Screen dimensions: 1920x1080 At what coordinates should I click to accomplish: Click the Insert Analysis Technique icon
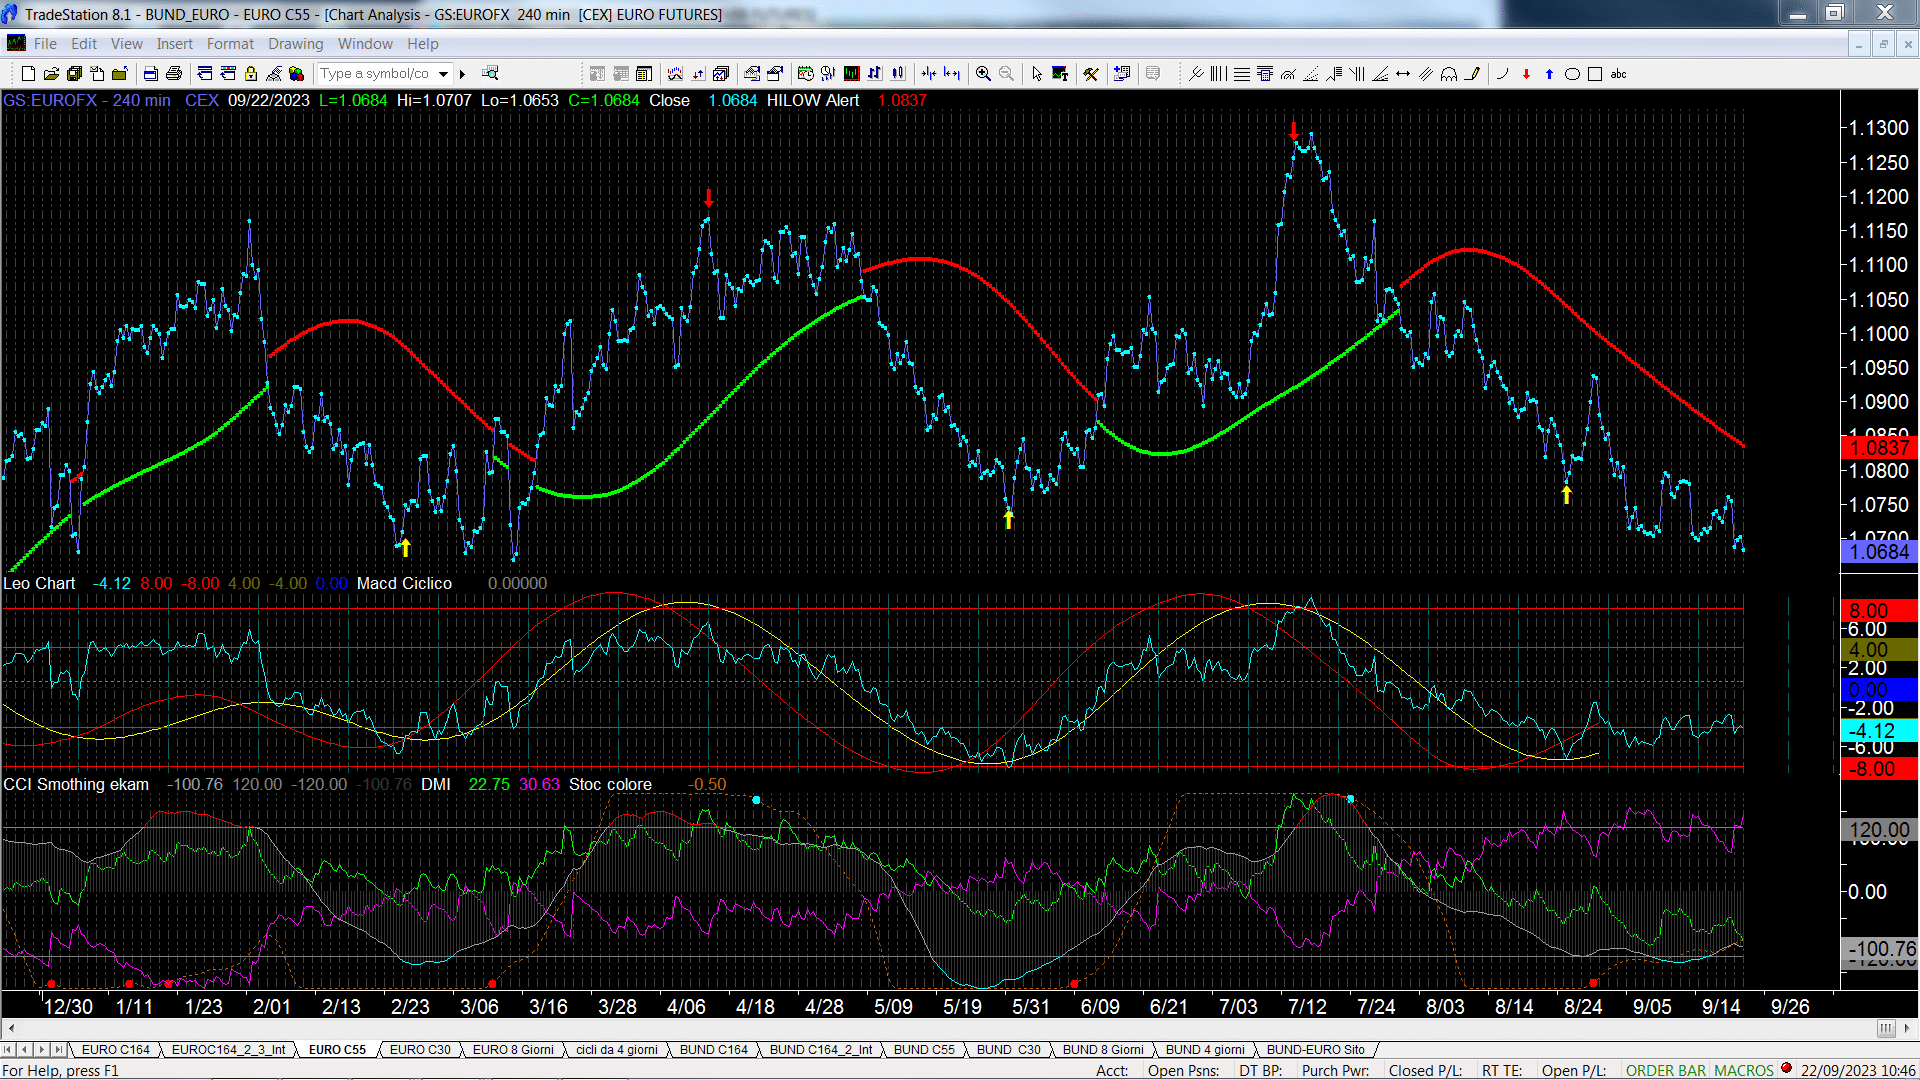click(x=675, y=73)
